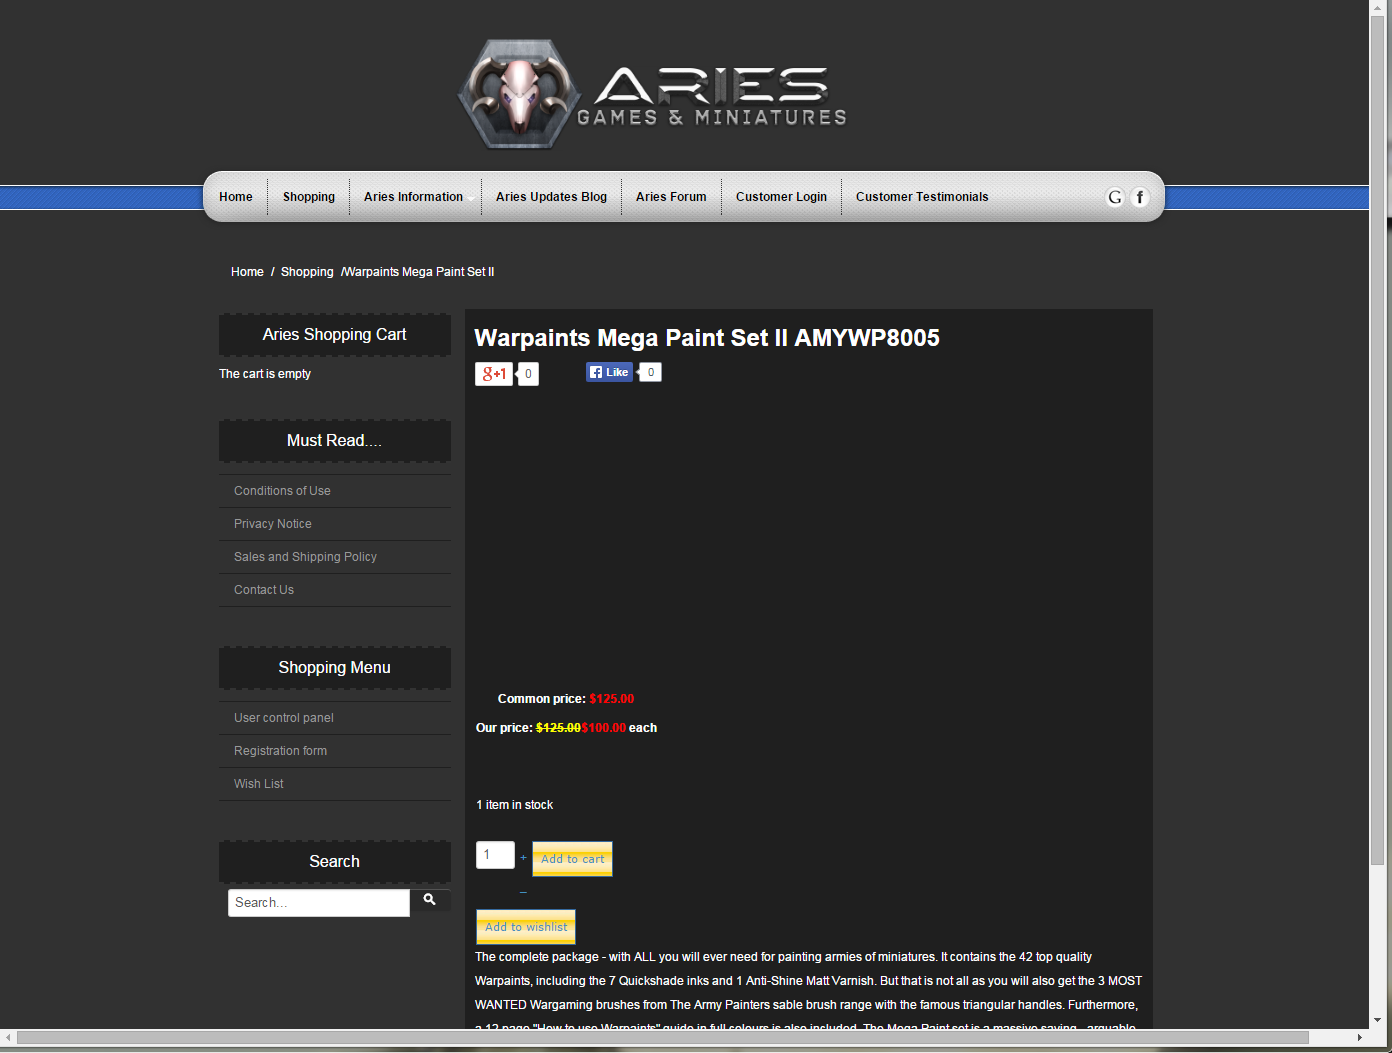The width and height of the screenshot is (1392, 1053).
Task: Submit search with the magnifier icon
Action: coord(430,900)
